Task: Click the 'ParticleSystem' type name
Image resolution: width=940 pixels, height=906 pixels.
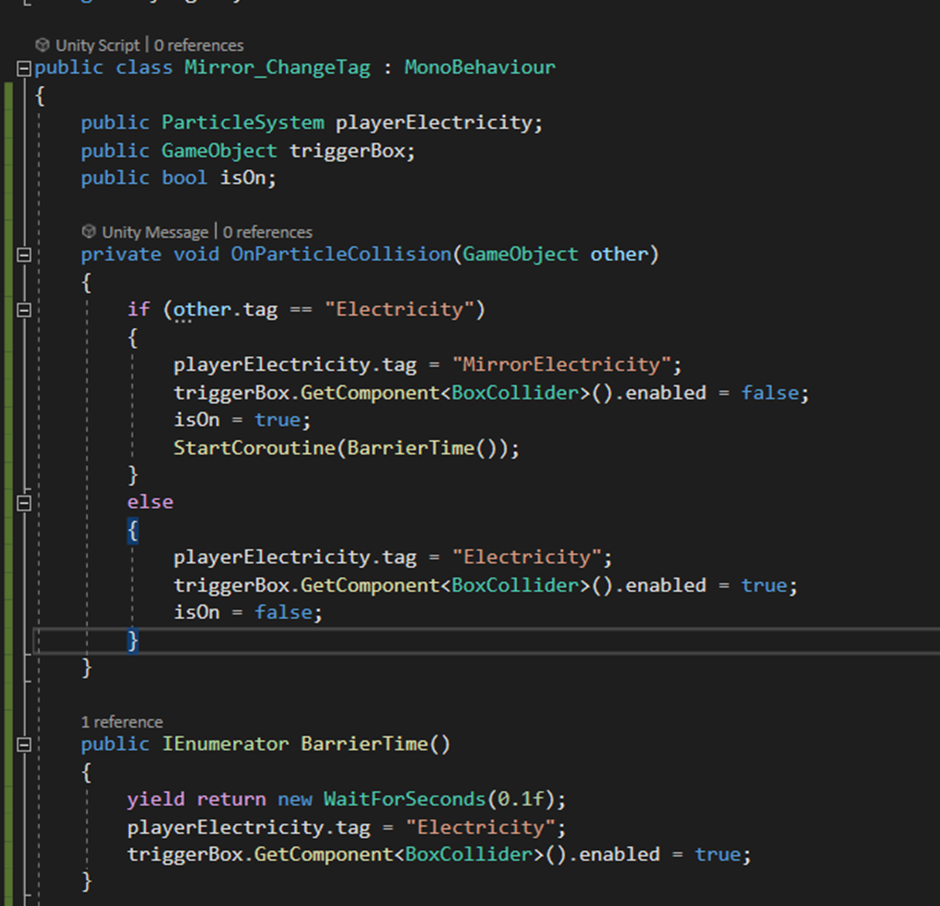Action: 242,123
